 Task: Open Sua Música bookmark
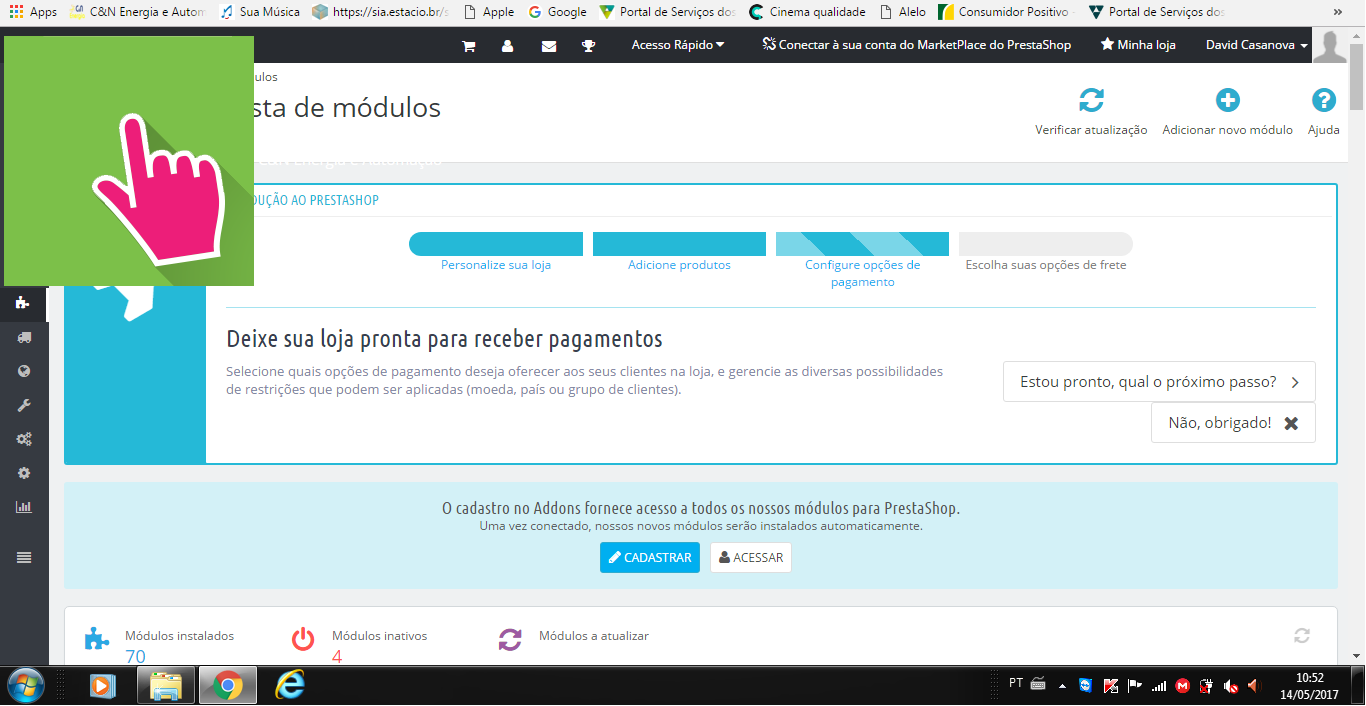[260, 12]
